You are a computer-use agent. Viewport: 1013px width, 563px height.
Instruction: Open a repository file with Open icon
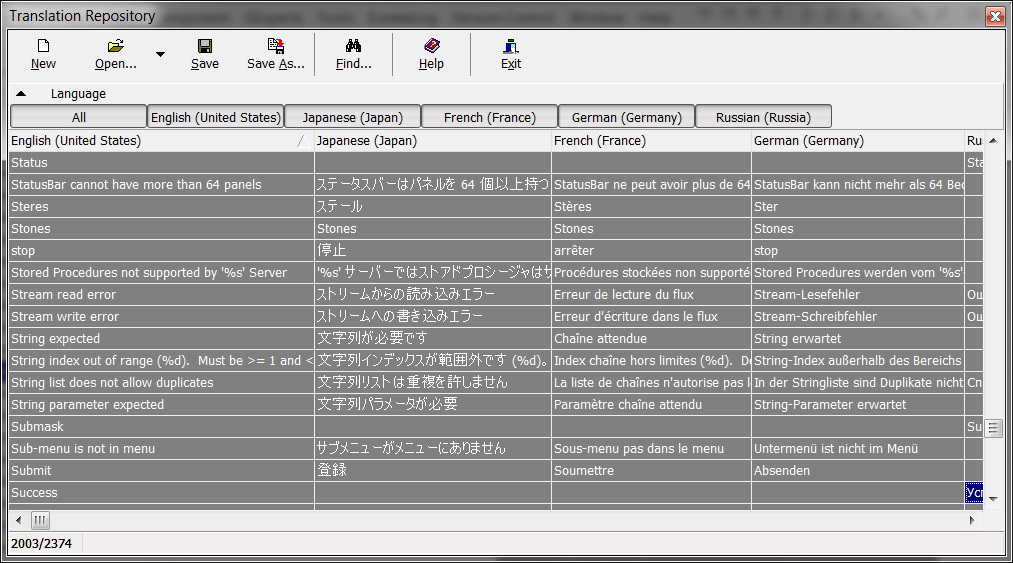(116, 46)
